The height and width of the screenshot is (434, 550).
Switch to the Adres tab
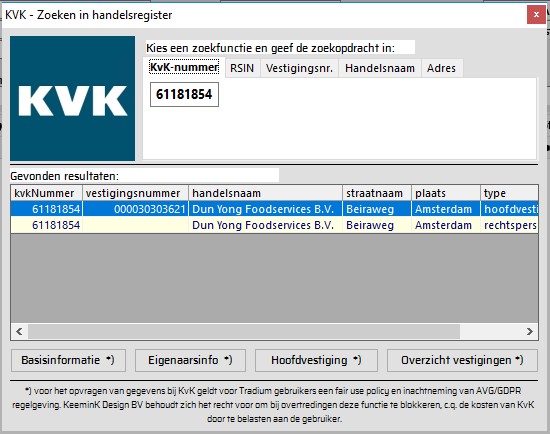point(442,68)
